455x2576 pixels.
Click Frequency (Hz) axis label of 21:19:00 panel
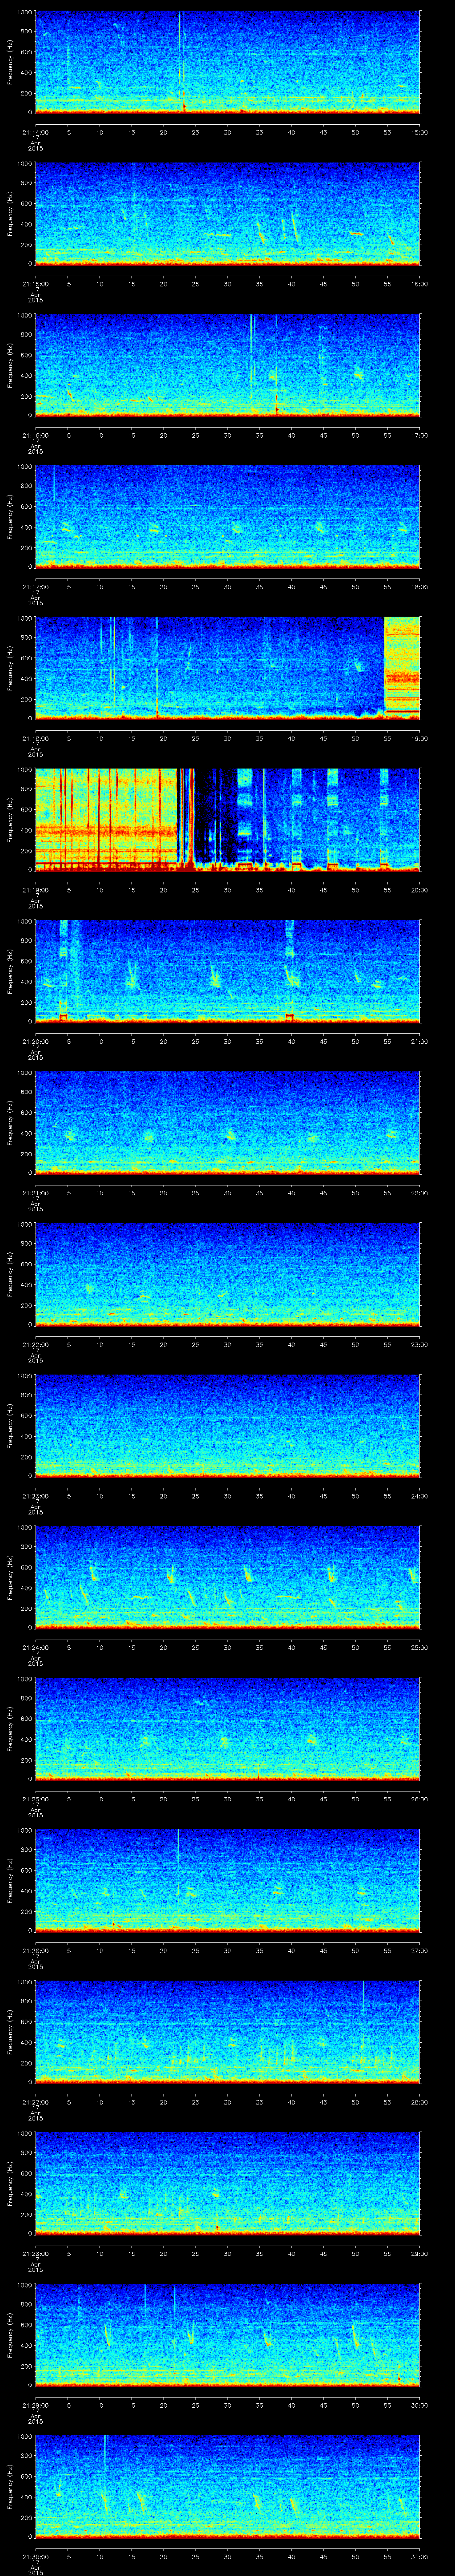(x=10, y=819)
